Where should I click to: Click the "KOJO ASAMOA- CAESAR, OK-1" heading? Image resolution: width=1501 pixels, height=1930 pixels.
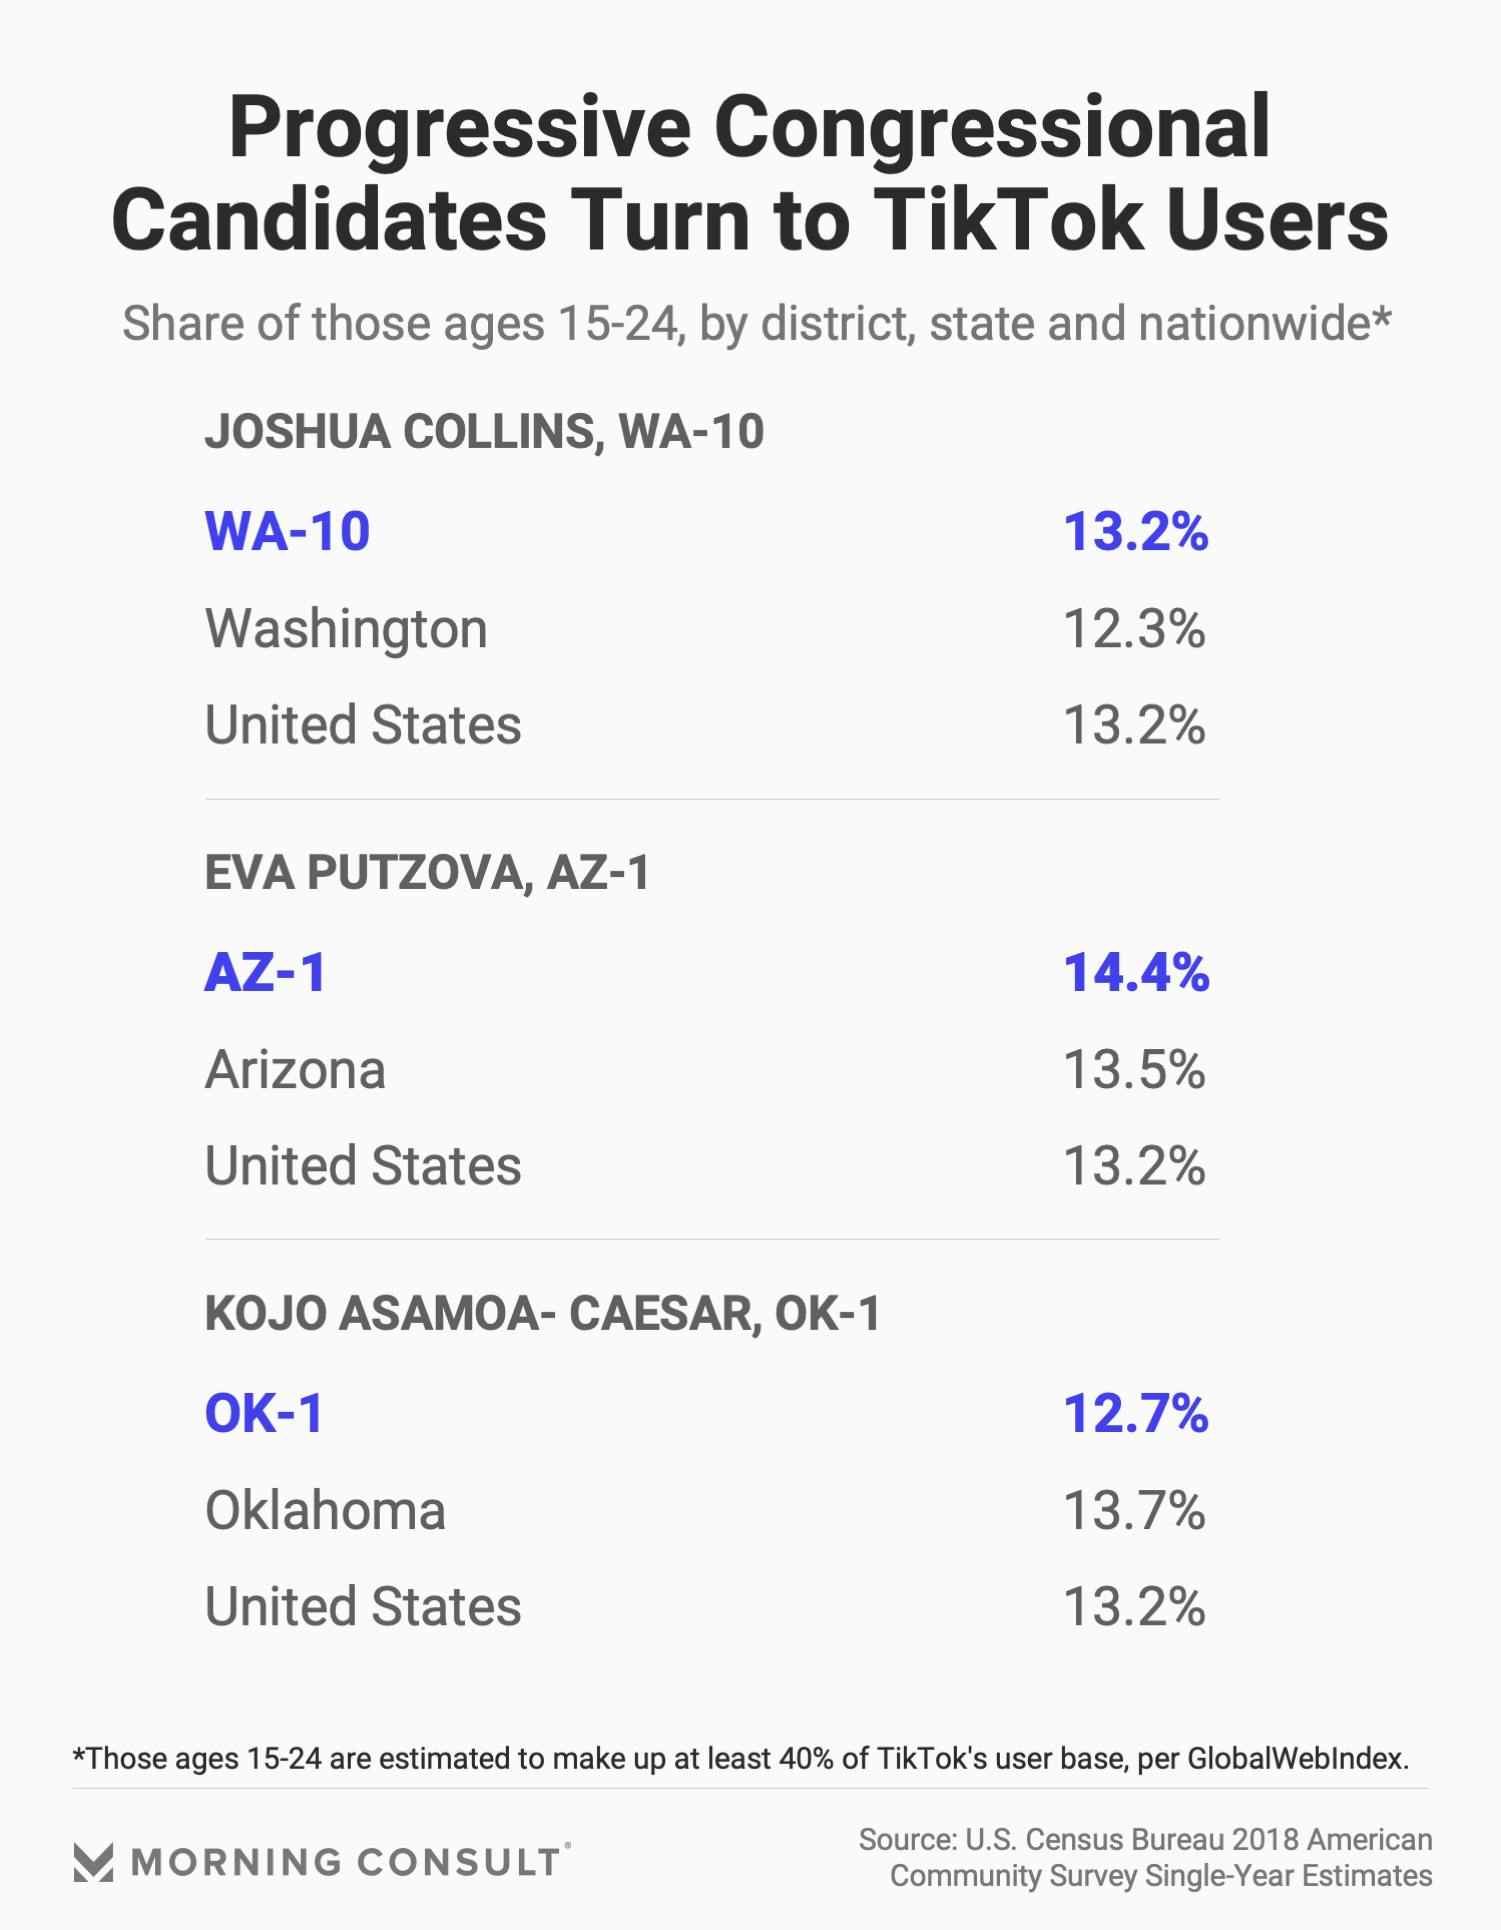coord(543,1314)
